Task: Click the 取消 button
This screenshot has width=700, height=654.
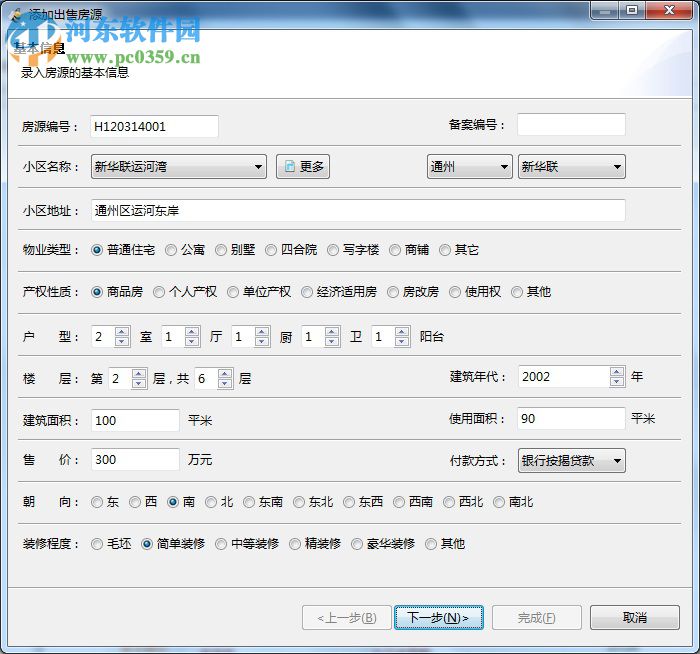Action: (634, 617)
